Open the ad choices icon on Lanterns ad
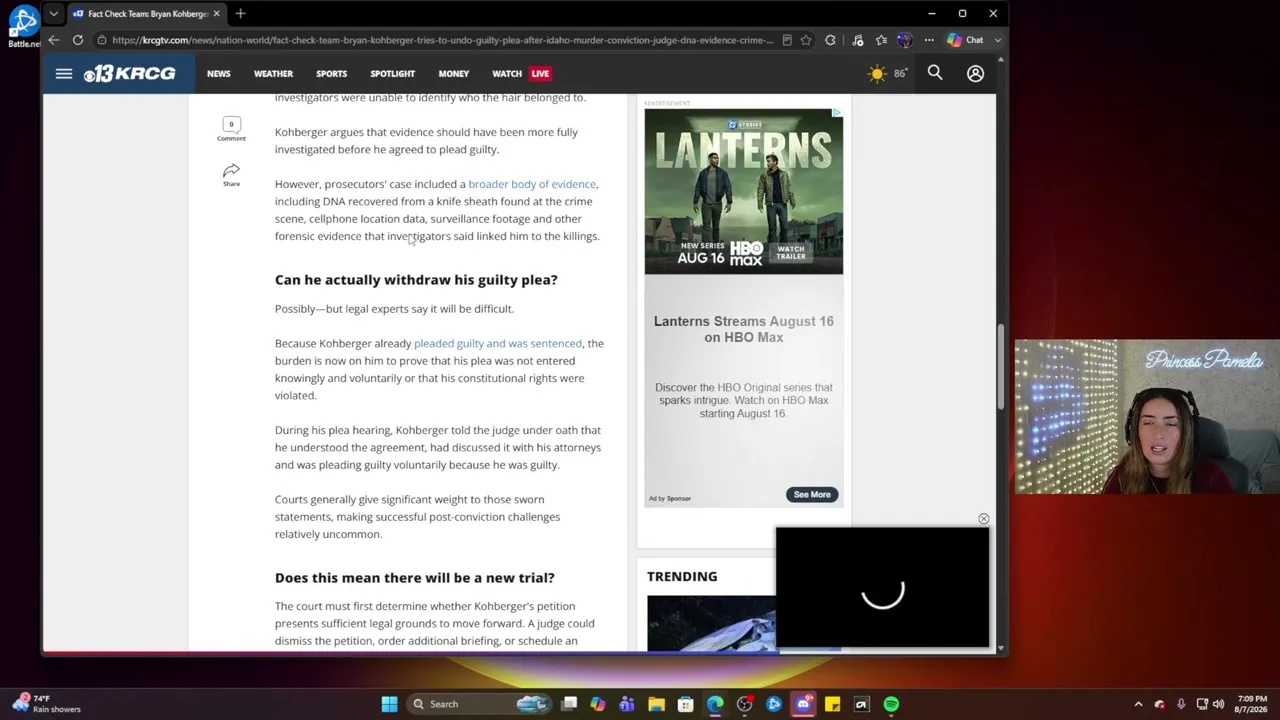This screenshot has width=1280, height=720. pos(837,113)
